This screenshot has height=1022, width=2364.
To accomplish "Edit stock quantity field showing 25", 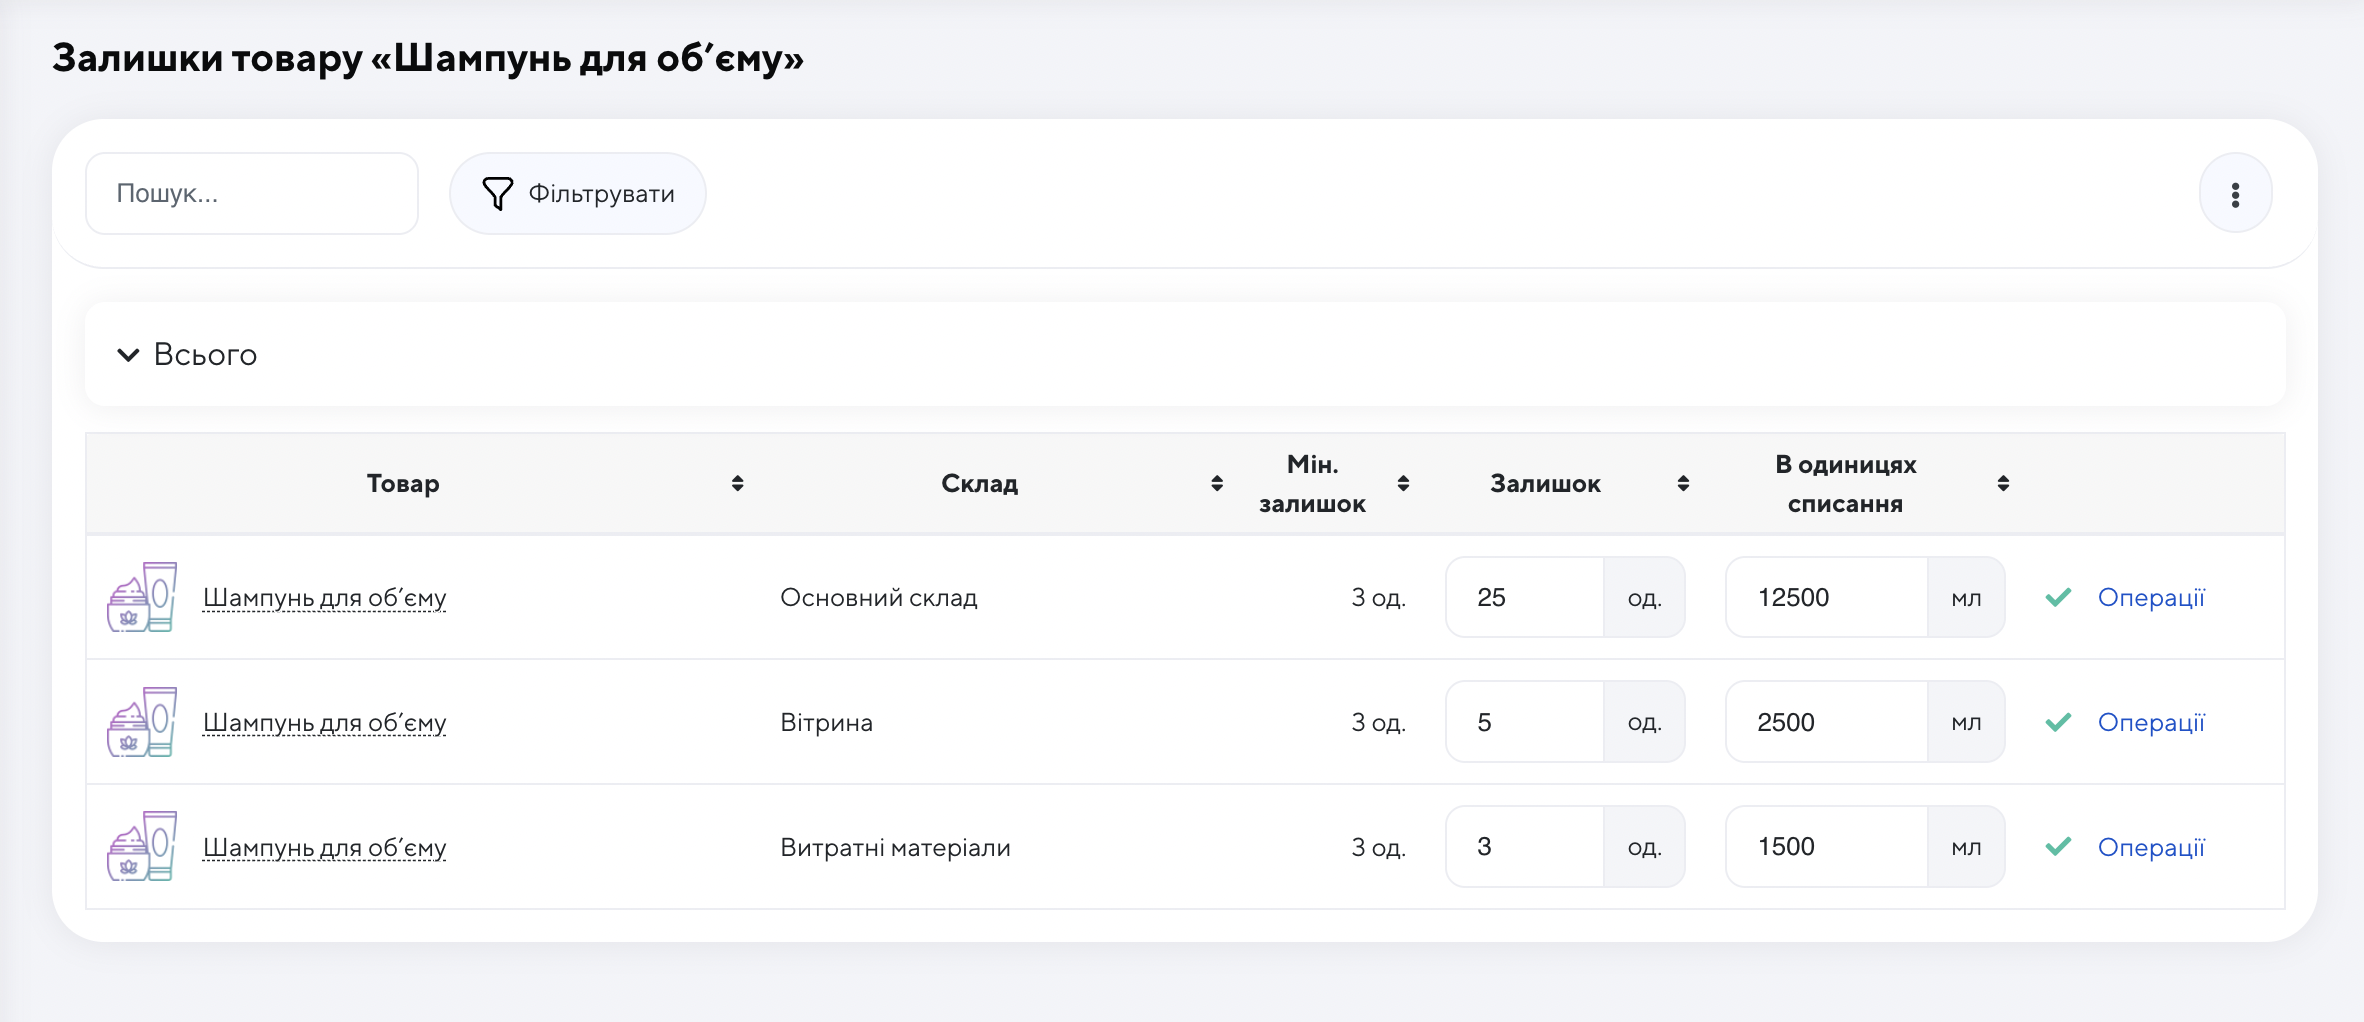I will pyautogui.click(x=1525, y=597).
